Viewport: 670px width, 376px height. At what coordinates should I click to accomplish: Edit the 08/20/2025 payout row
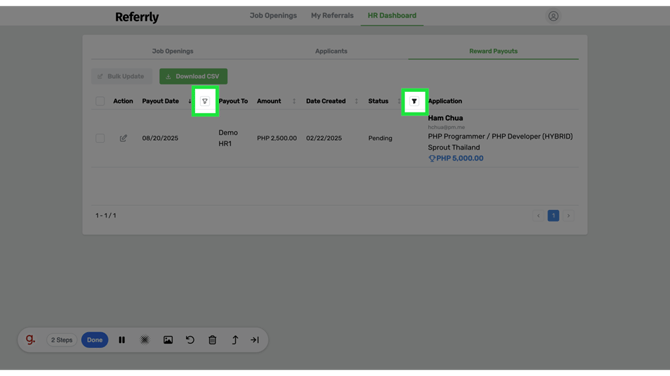coord(123,138)
